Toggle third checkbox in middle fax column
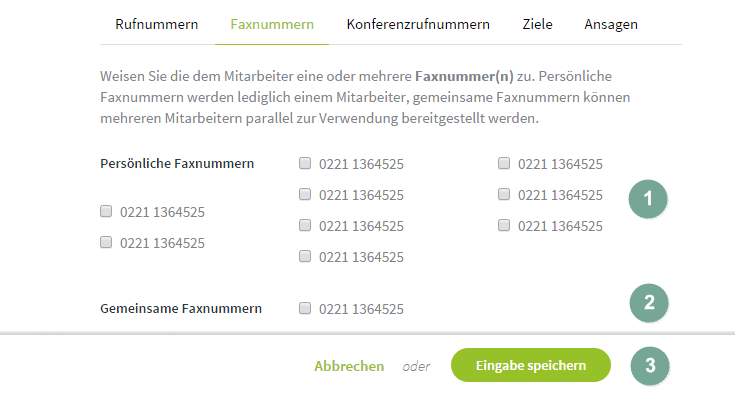735x395 pixels. click(305, 225)
